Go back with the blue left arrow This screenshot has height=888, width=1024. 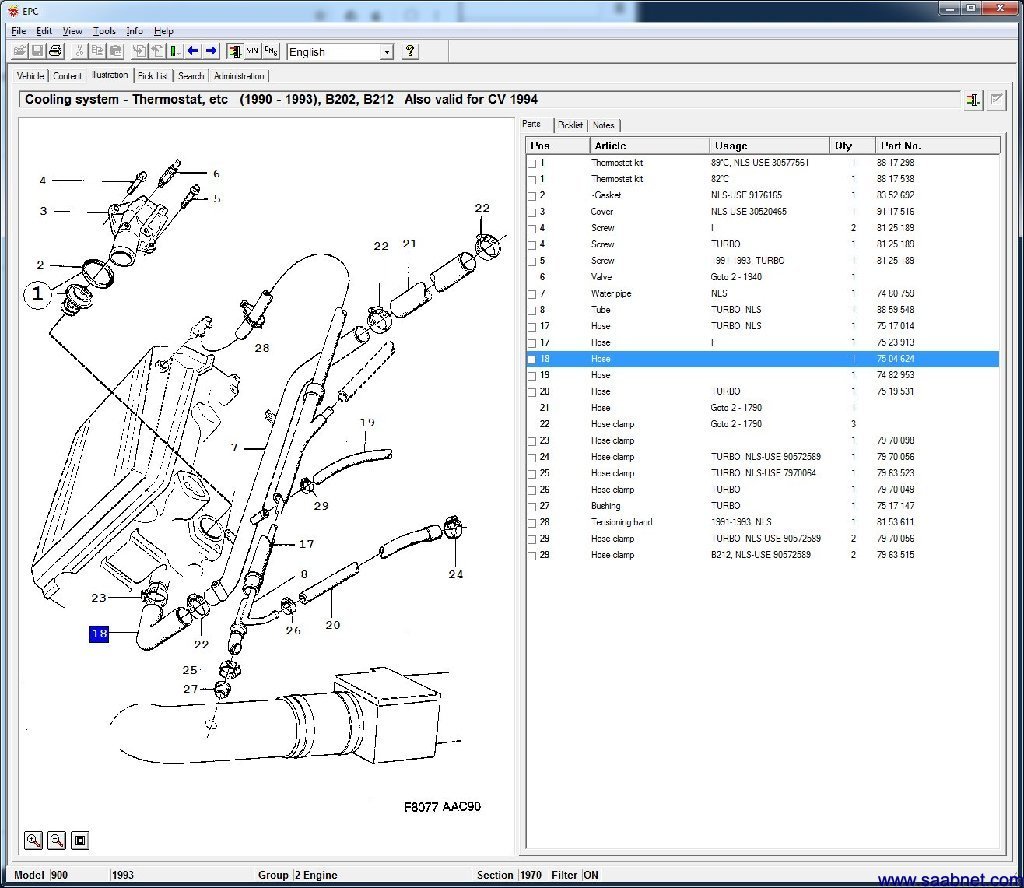pyautogui.click(x=193, y=51)
